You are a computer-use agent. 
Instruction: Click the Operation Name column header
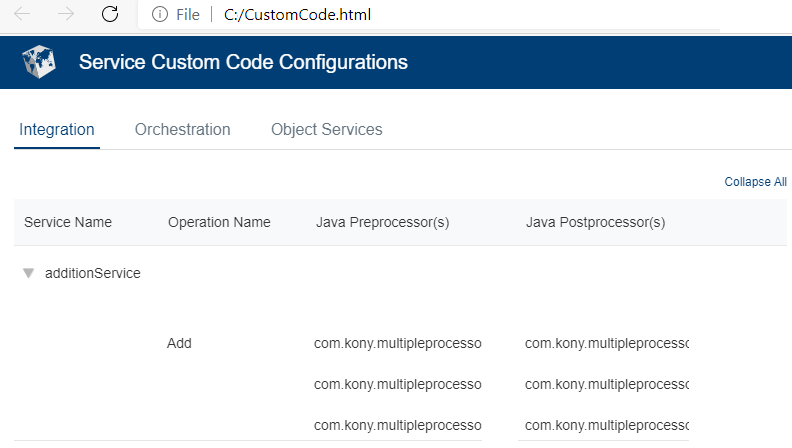point(219,222)
